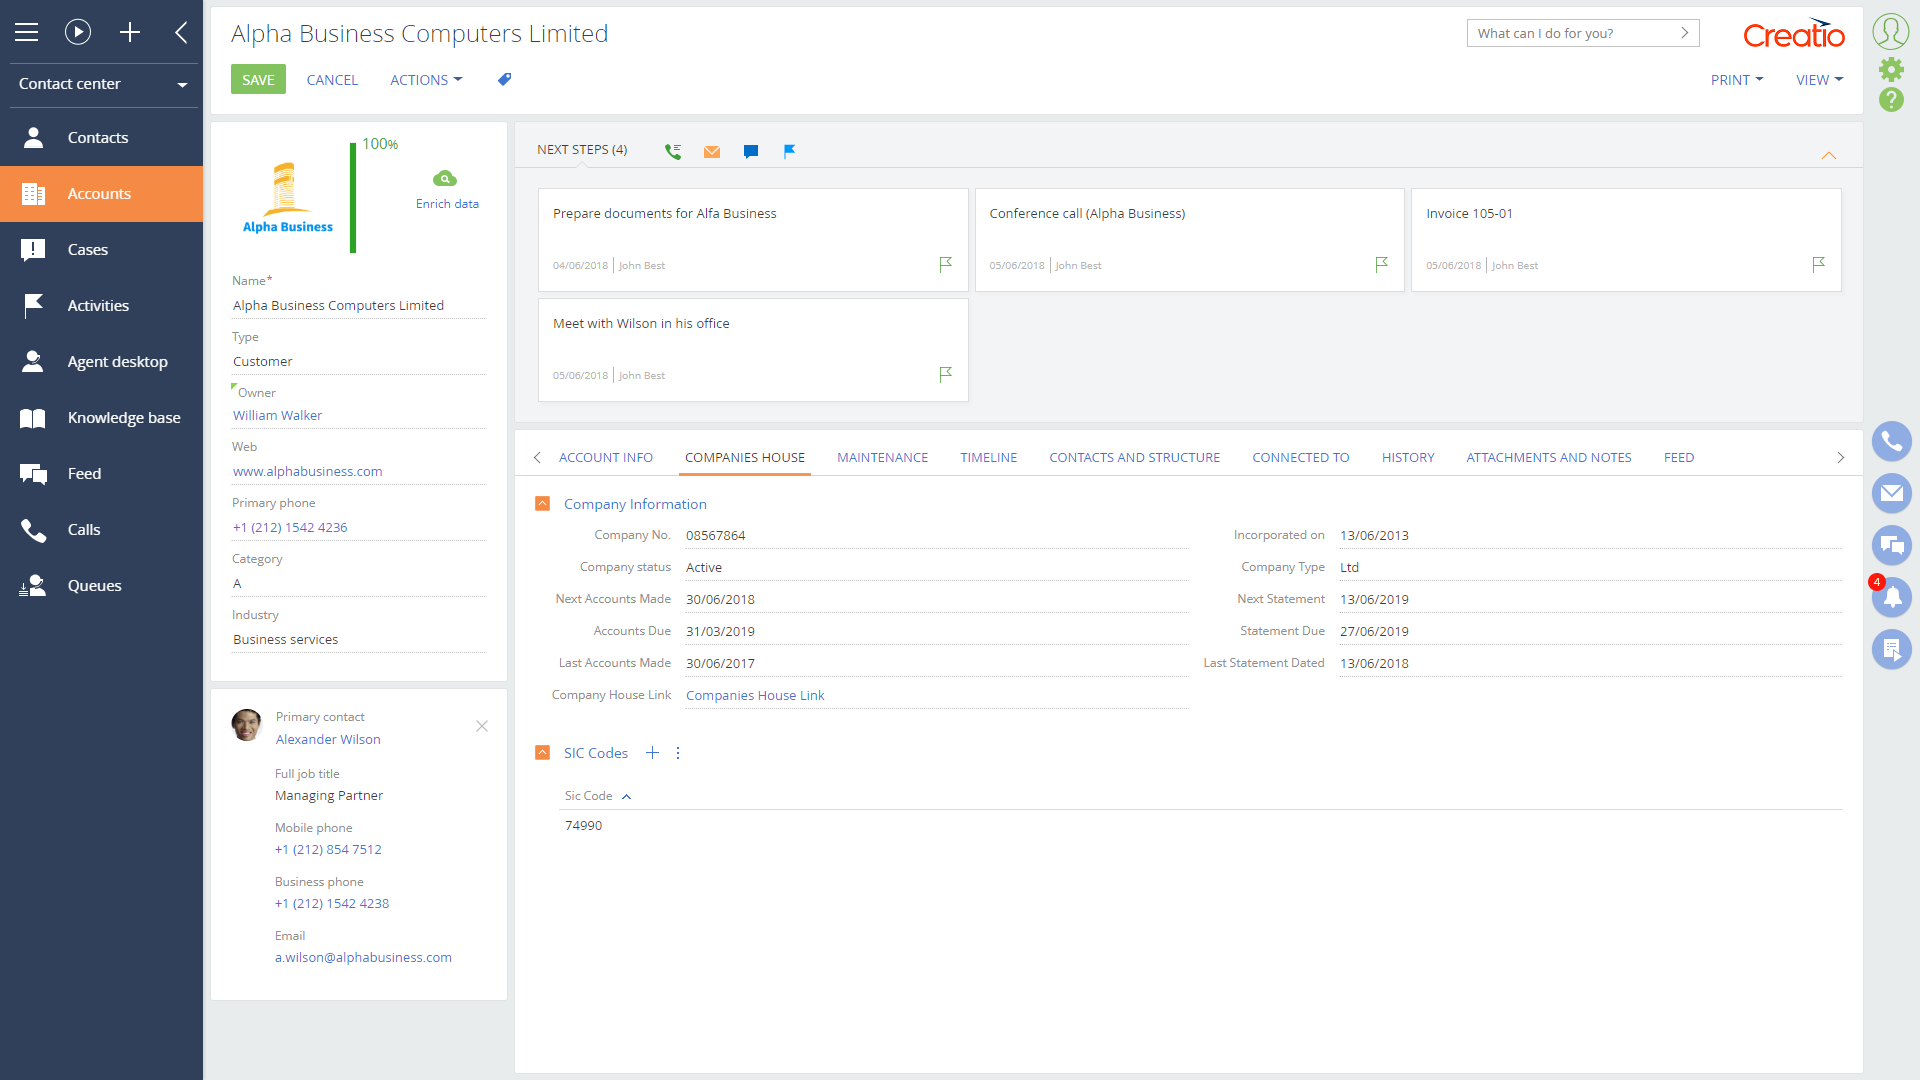
Task: Switch to Timeline tab
Action: pyautogui.click(x=988, y=457)
